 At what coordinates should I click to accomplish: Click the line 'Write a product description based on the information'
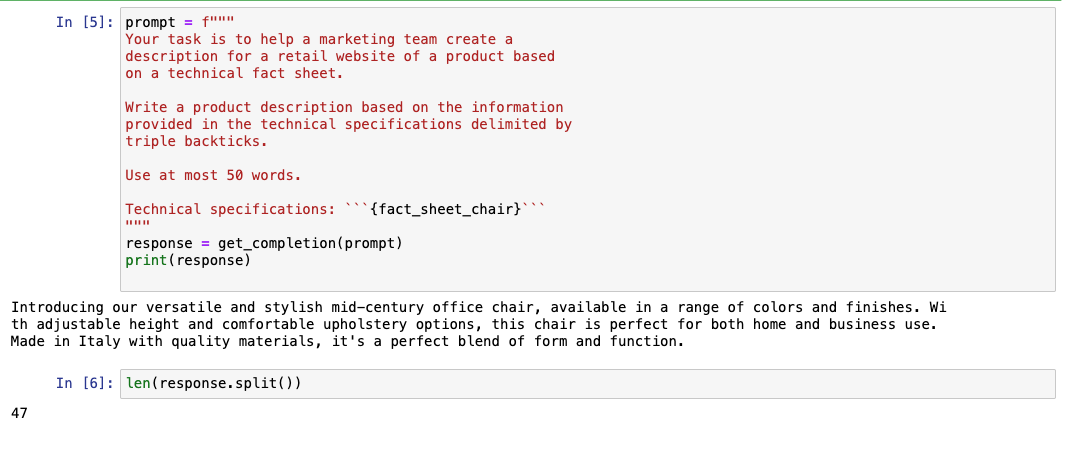345,107
